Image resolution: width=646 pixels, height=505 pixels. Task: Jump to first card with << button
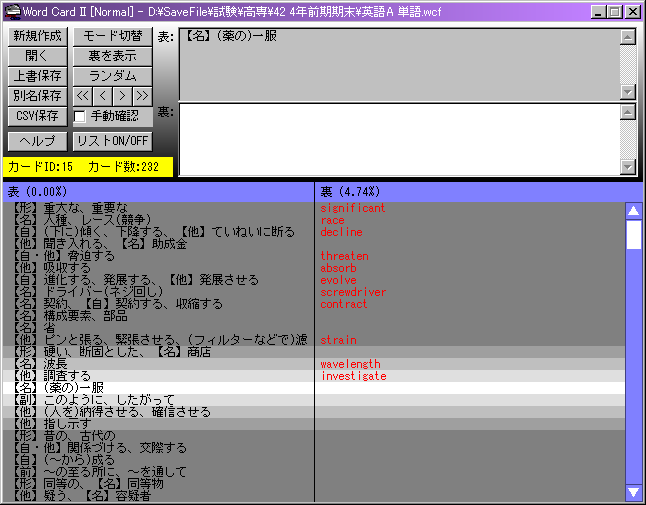(x=83, y=96)
